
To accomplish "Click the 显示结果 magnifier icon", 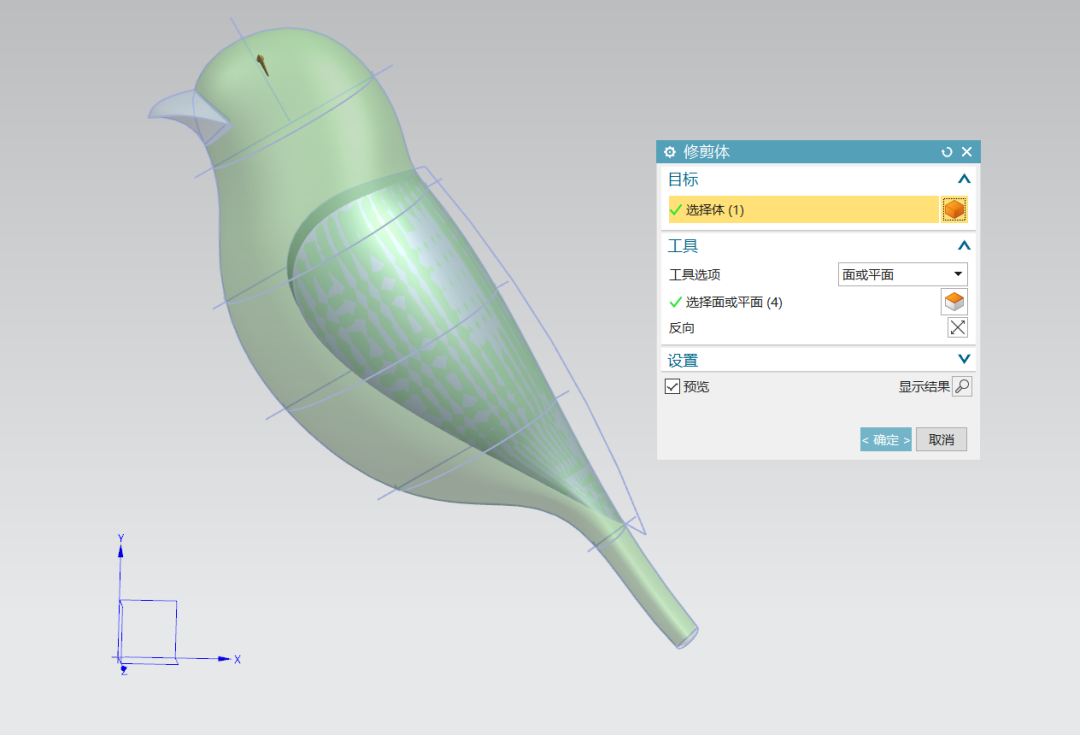I will (x=962, y=386).
